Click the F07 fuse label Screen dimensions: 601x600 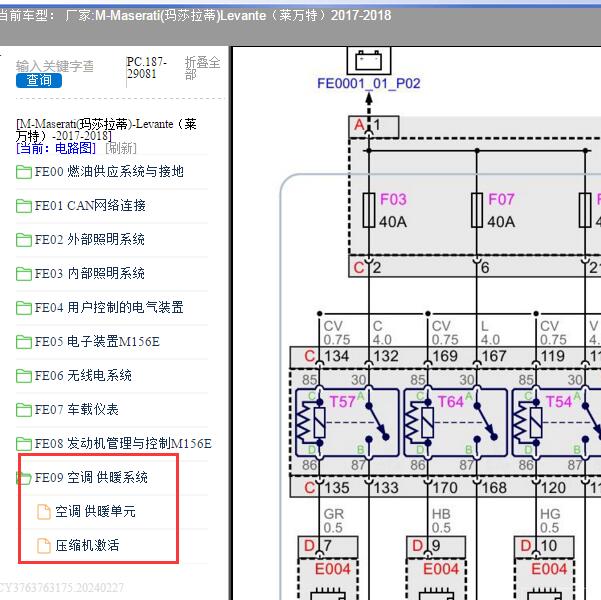click(x=501, y=200)
